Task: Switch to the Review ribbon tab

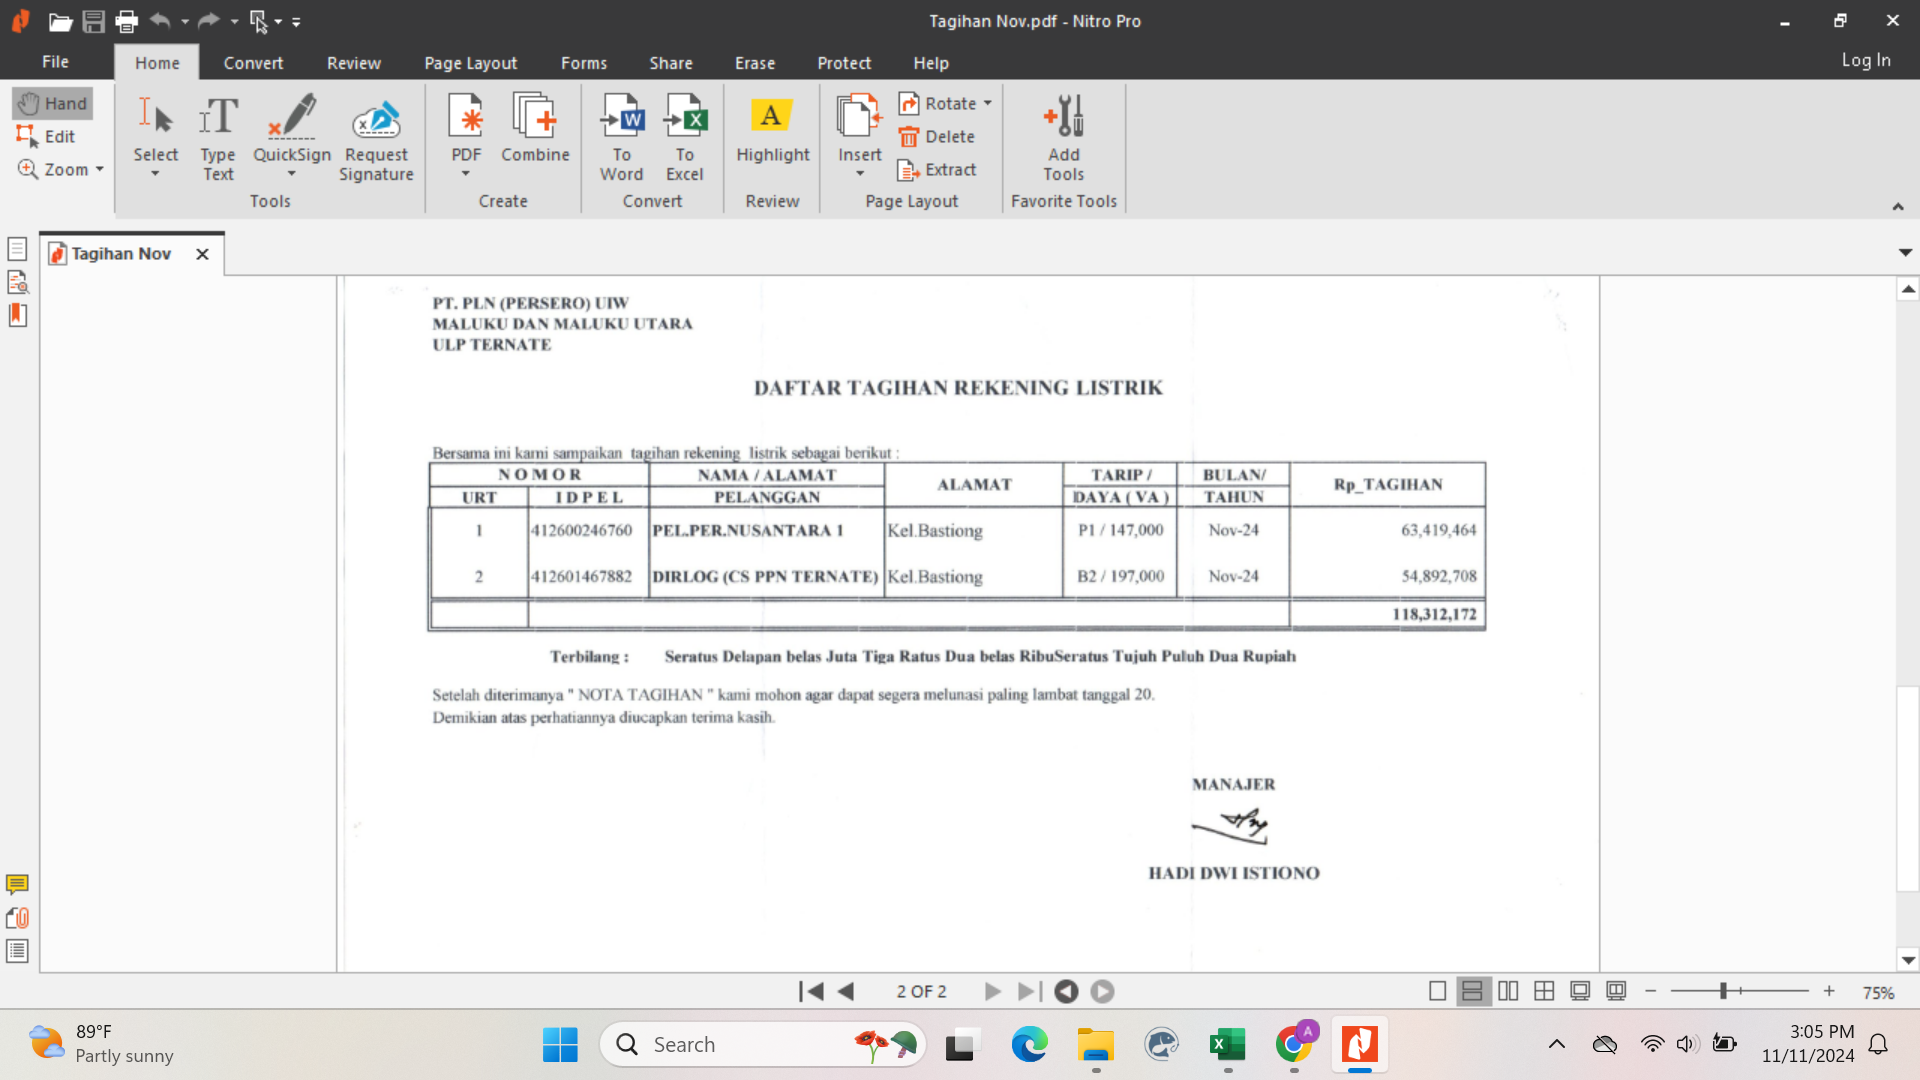Action: pos(354,63)
